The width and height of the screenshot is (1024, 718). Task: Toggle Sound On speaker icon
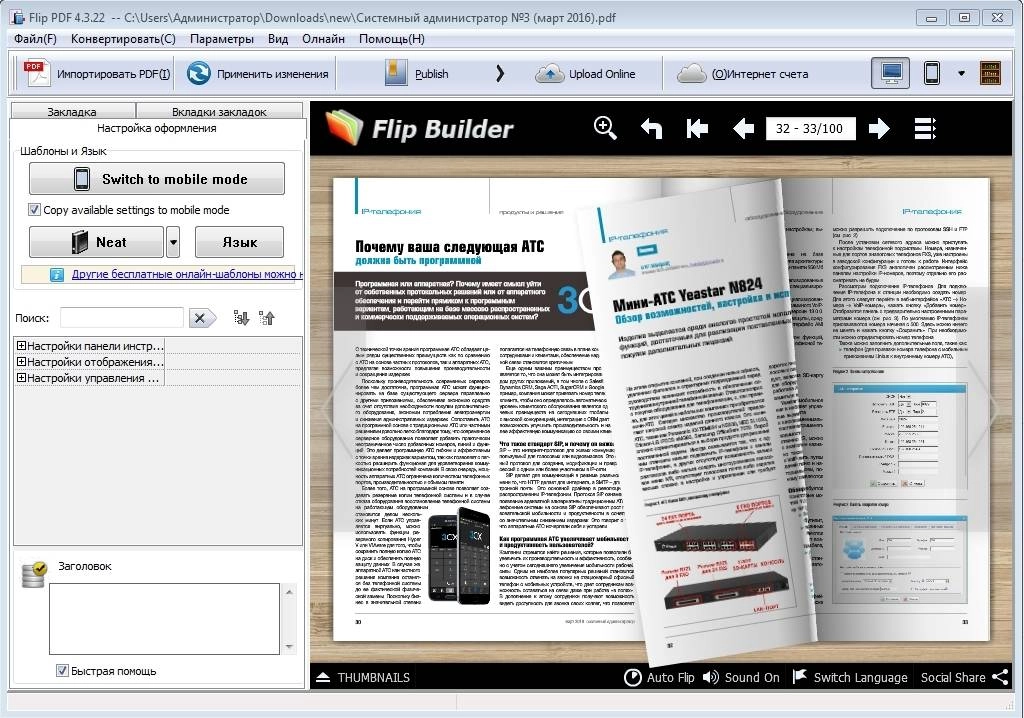pyautogui.click(x=711, y=677)
